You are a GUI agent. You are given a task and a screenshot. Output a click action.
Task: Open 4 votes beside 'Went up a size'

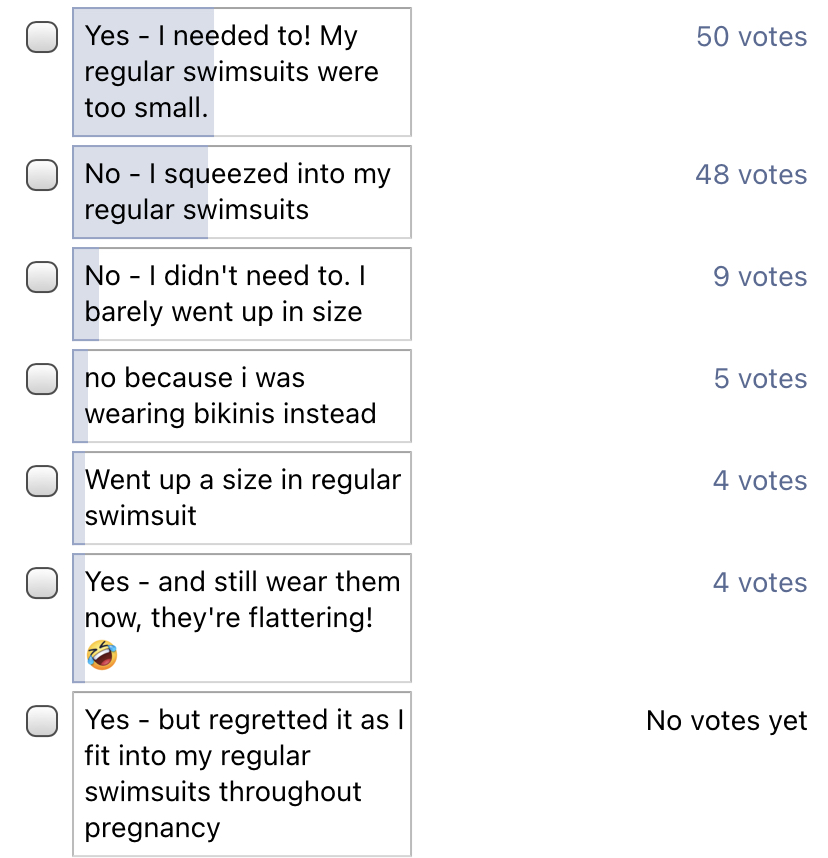760,480
